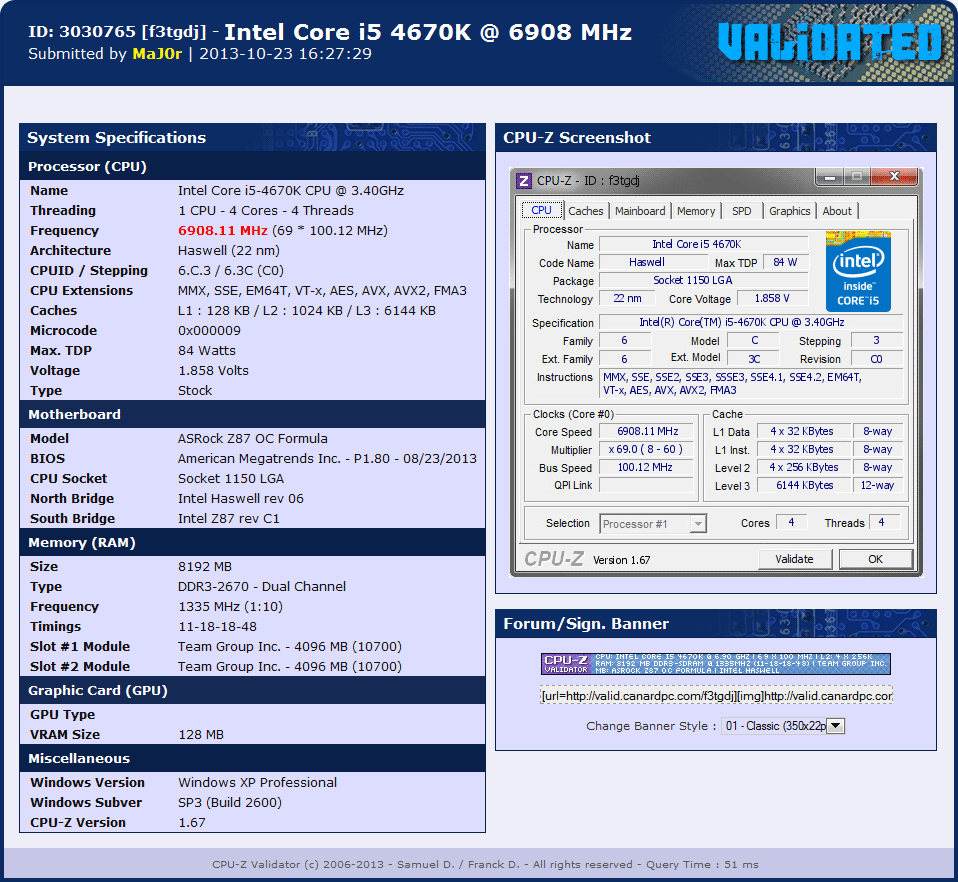Click the Forum/Sign. Banner panel header
This screenshot has height=882, width=958.
click(x=715, y=624)
